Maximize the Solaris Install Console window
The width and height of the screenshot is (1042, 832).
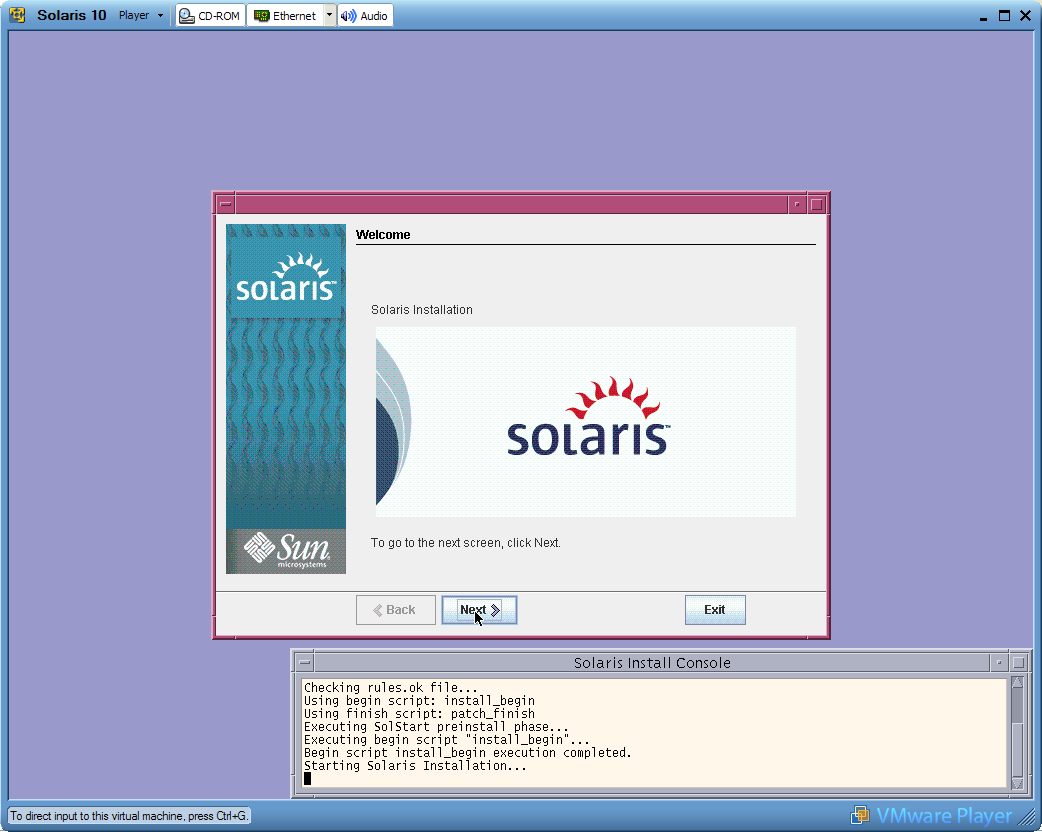coord(1019,663)
